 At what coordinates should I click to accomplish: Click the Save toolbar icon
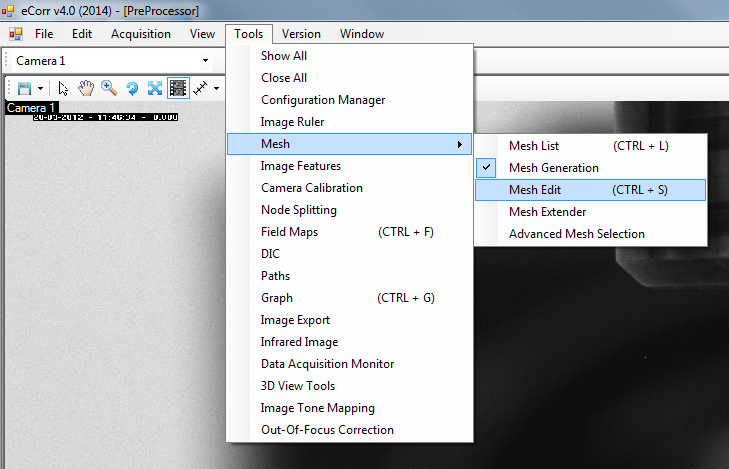click(x=24, y=88)
